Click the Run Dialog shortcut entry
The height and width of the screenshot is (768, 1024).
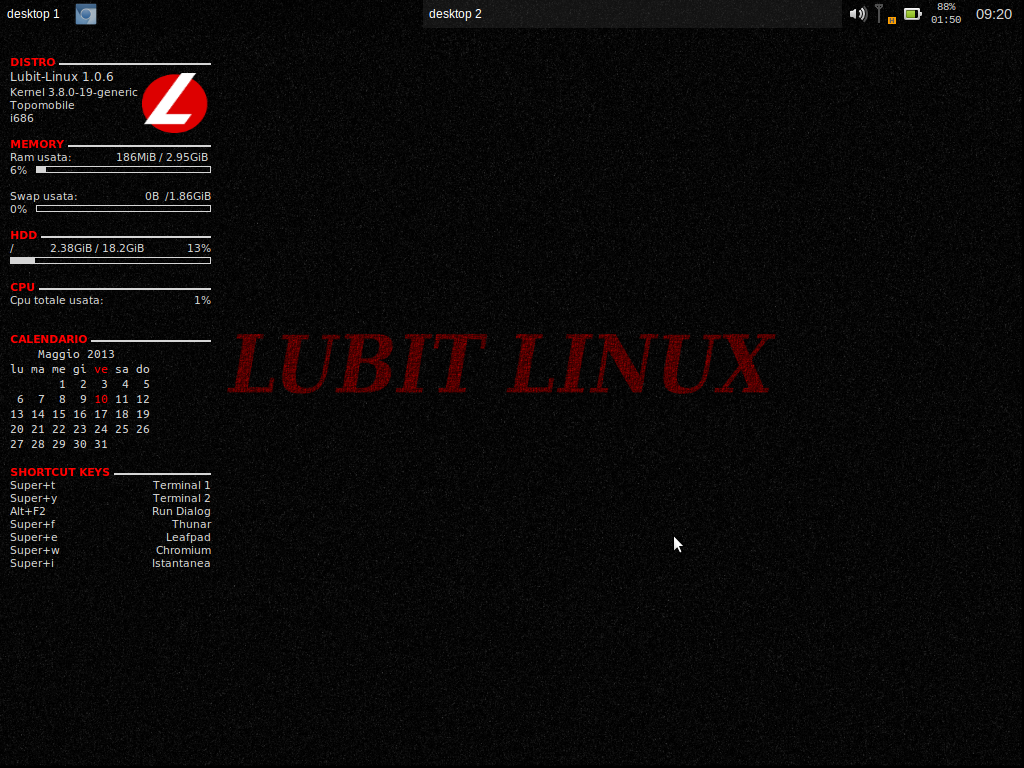click(x=181, y=511)
